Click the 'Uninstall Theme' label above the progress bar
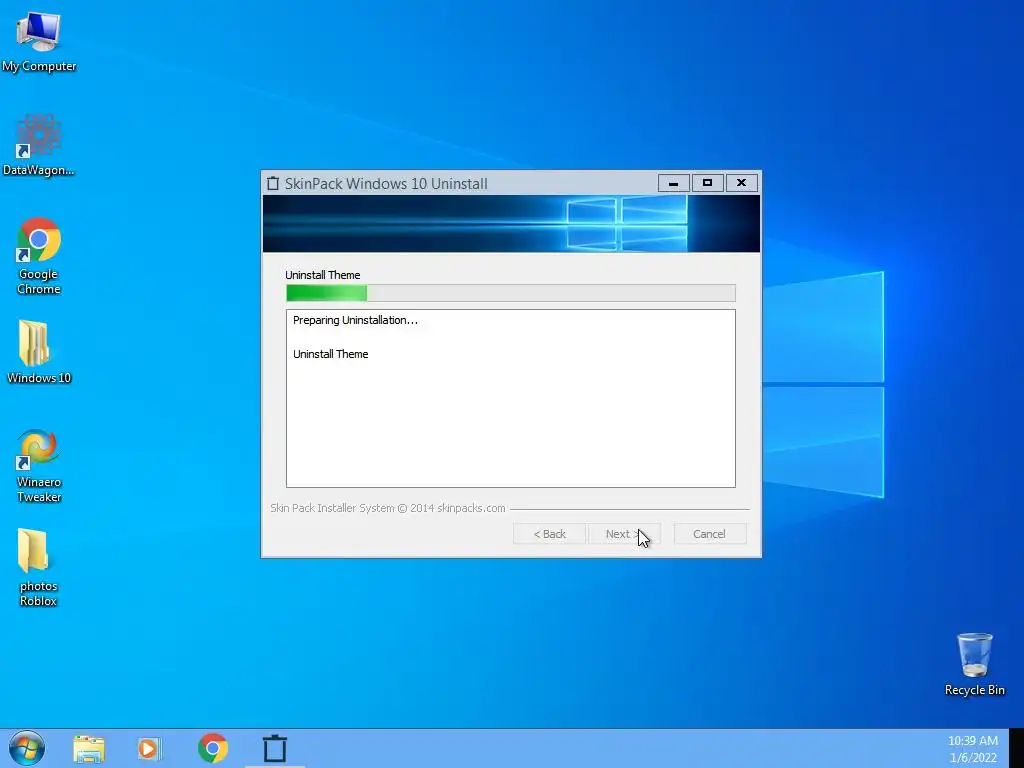The width and height of the screenshot is (1024, 768). click(323, 275)
